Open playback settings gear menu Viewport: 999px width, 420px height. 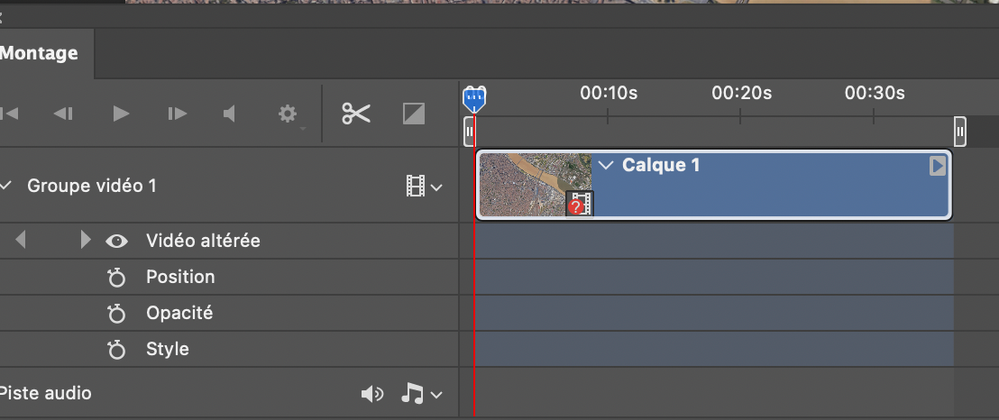coord(288,114)
